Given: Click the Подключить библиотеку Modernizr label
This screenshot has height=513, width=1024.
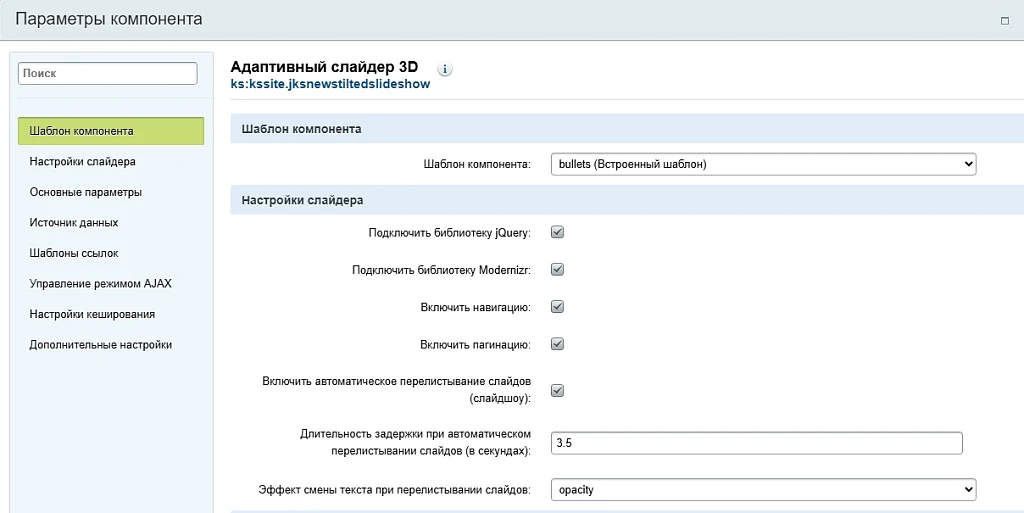Looking at the screenshot, I should coord(441,270).
